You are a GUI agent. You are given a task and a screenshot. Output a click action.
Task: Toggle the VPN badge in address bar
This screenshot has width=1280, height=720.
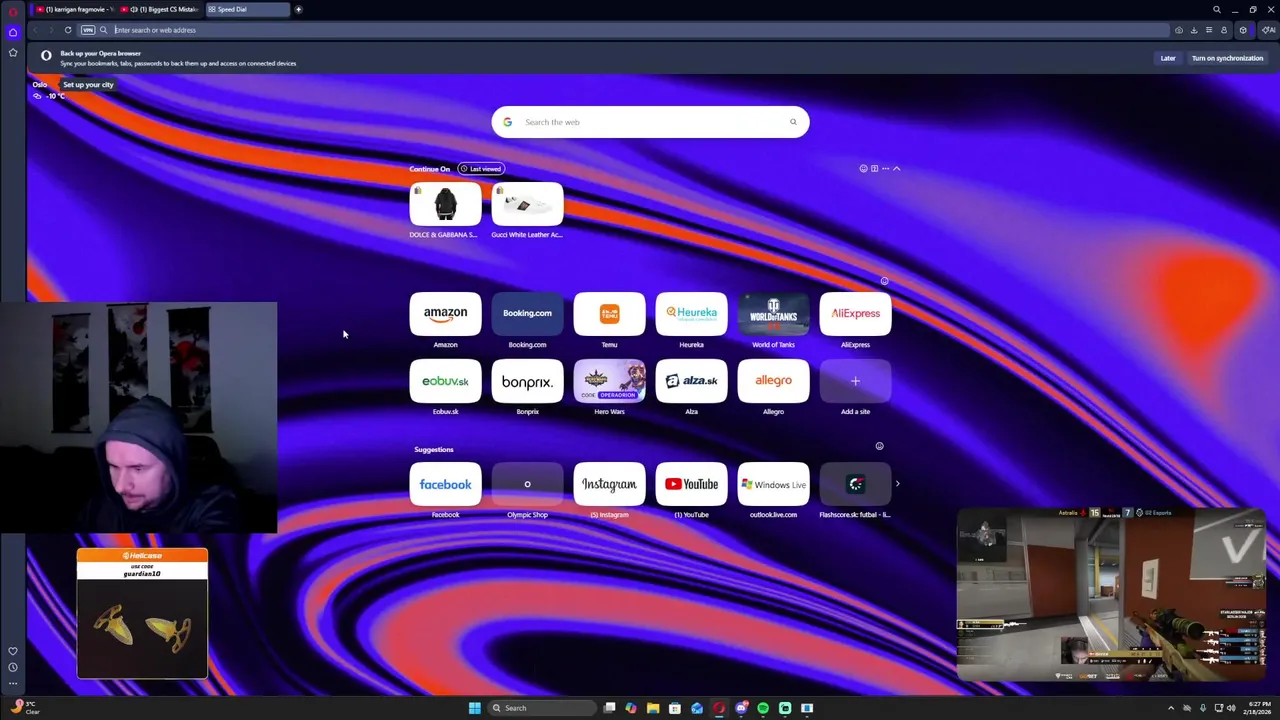pyautogui.click(x=88, y=30)
